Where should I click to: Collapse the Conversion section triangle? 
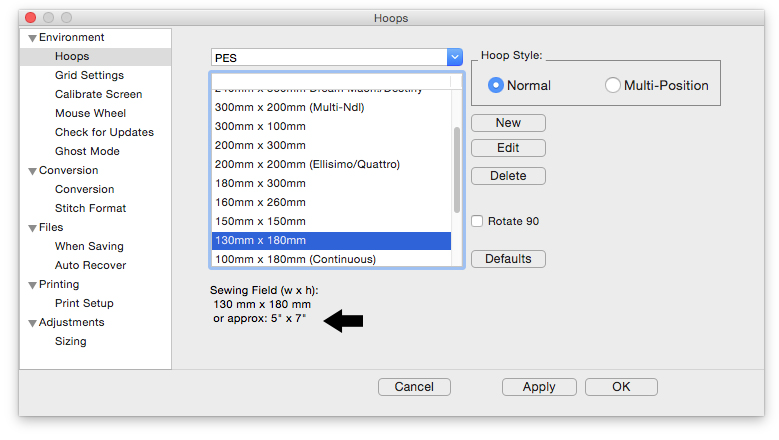tap(32, 171)
